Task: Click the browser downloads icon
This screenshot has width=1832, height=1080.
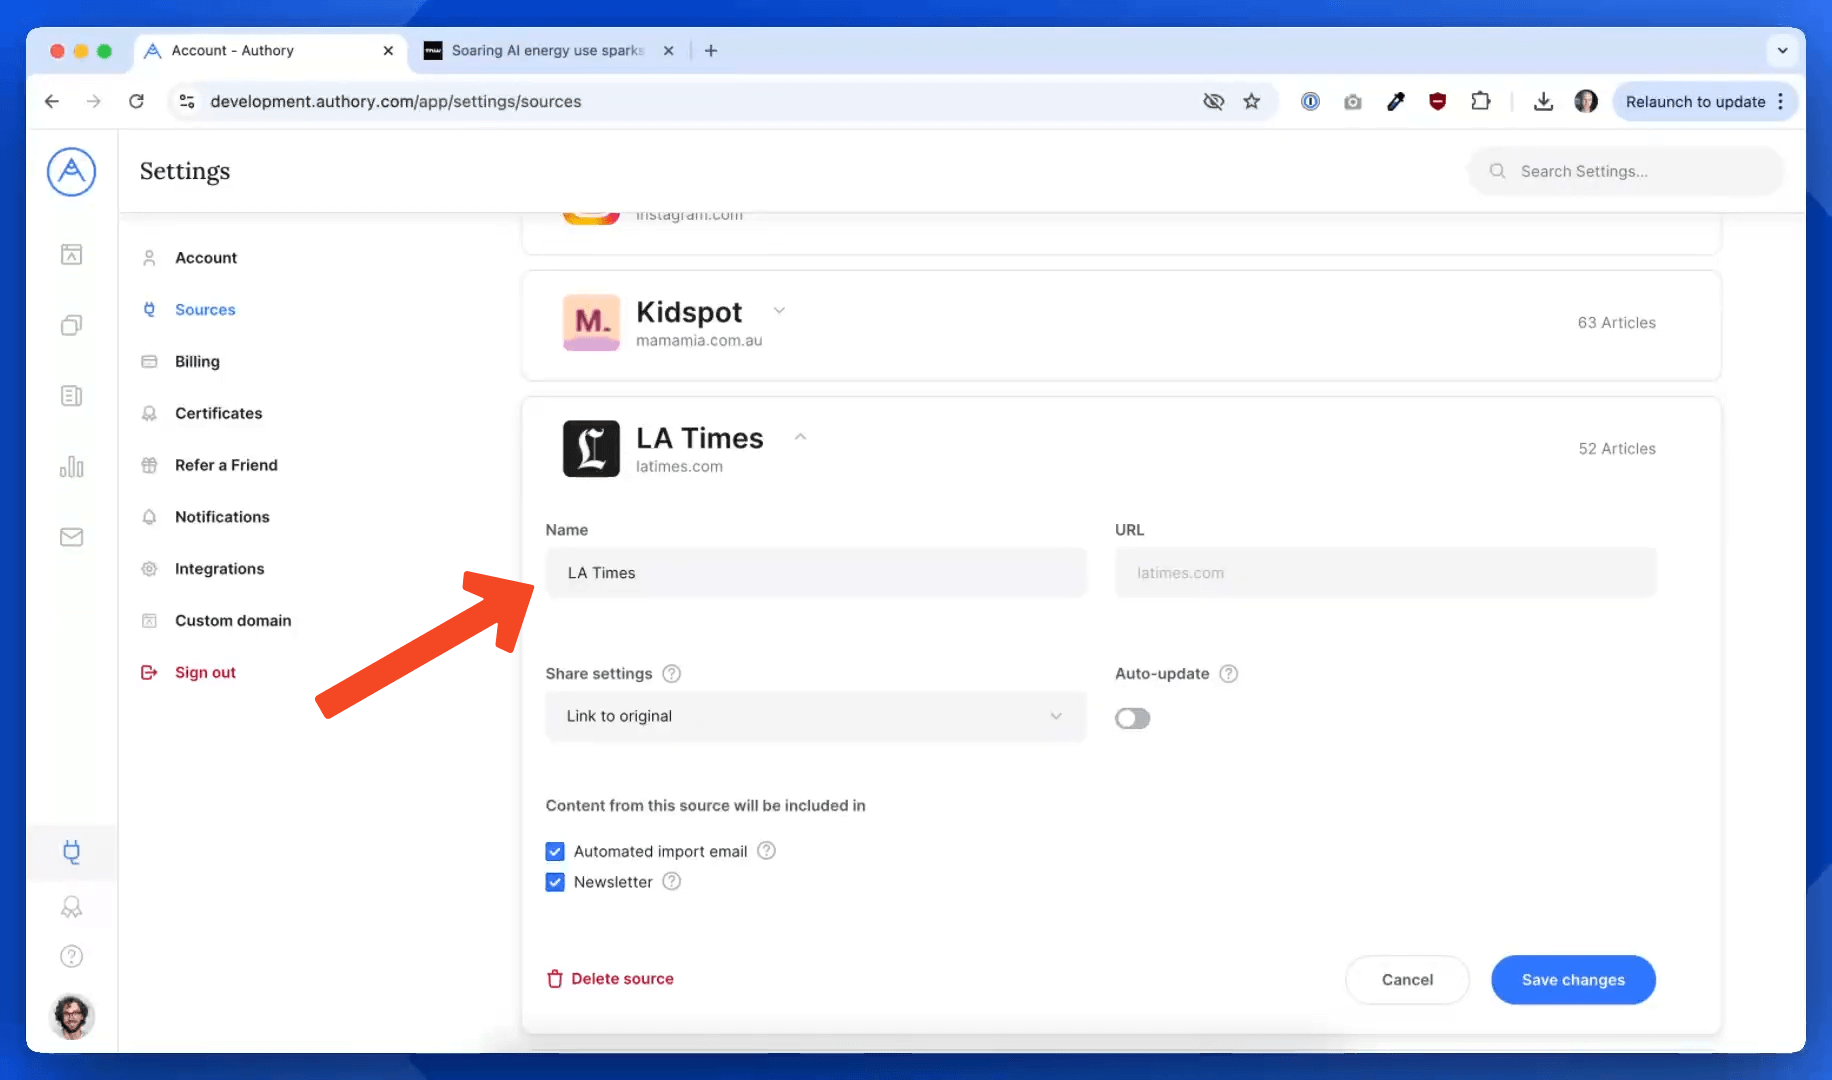Action: tap(1543, 101)
